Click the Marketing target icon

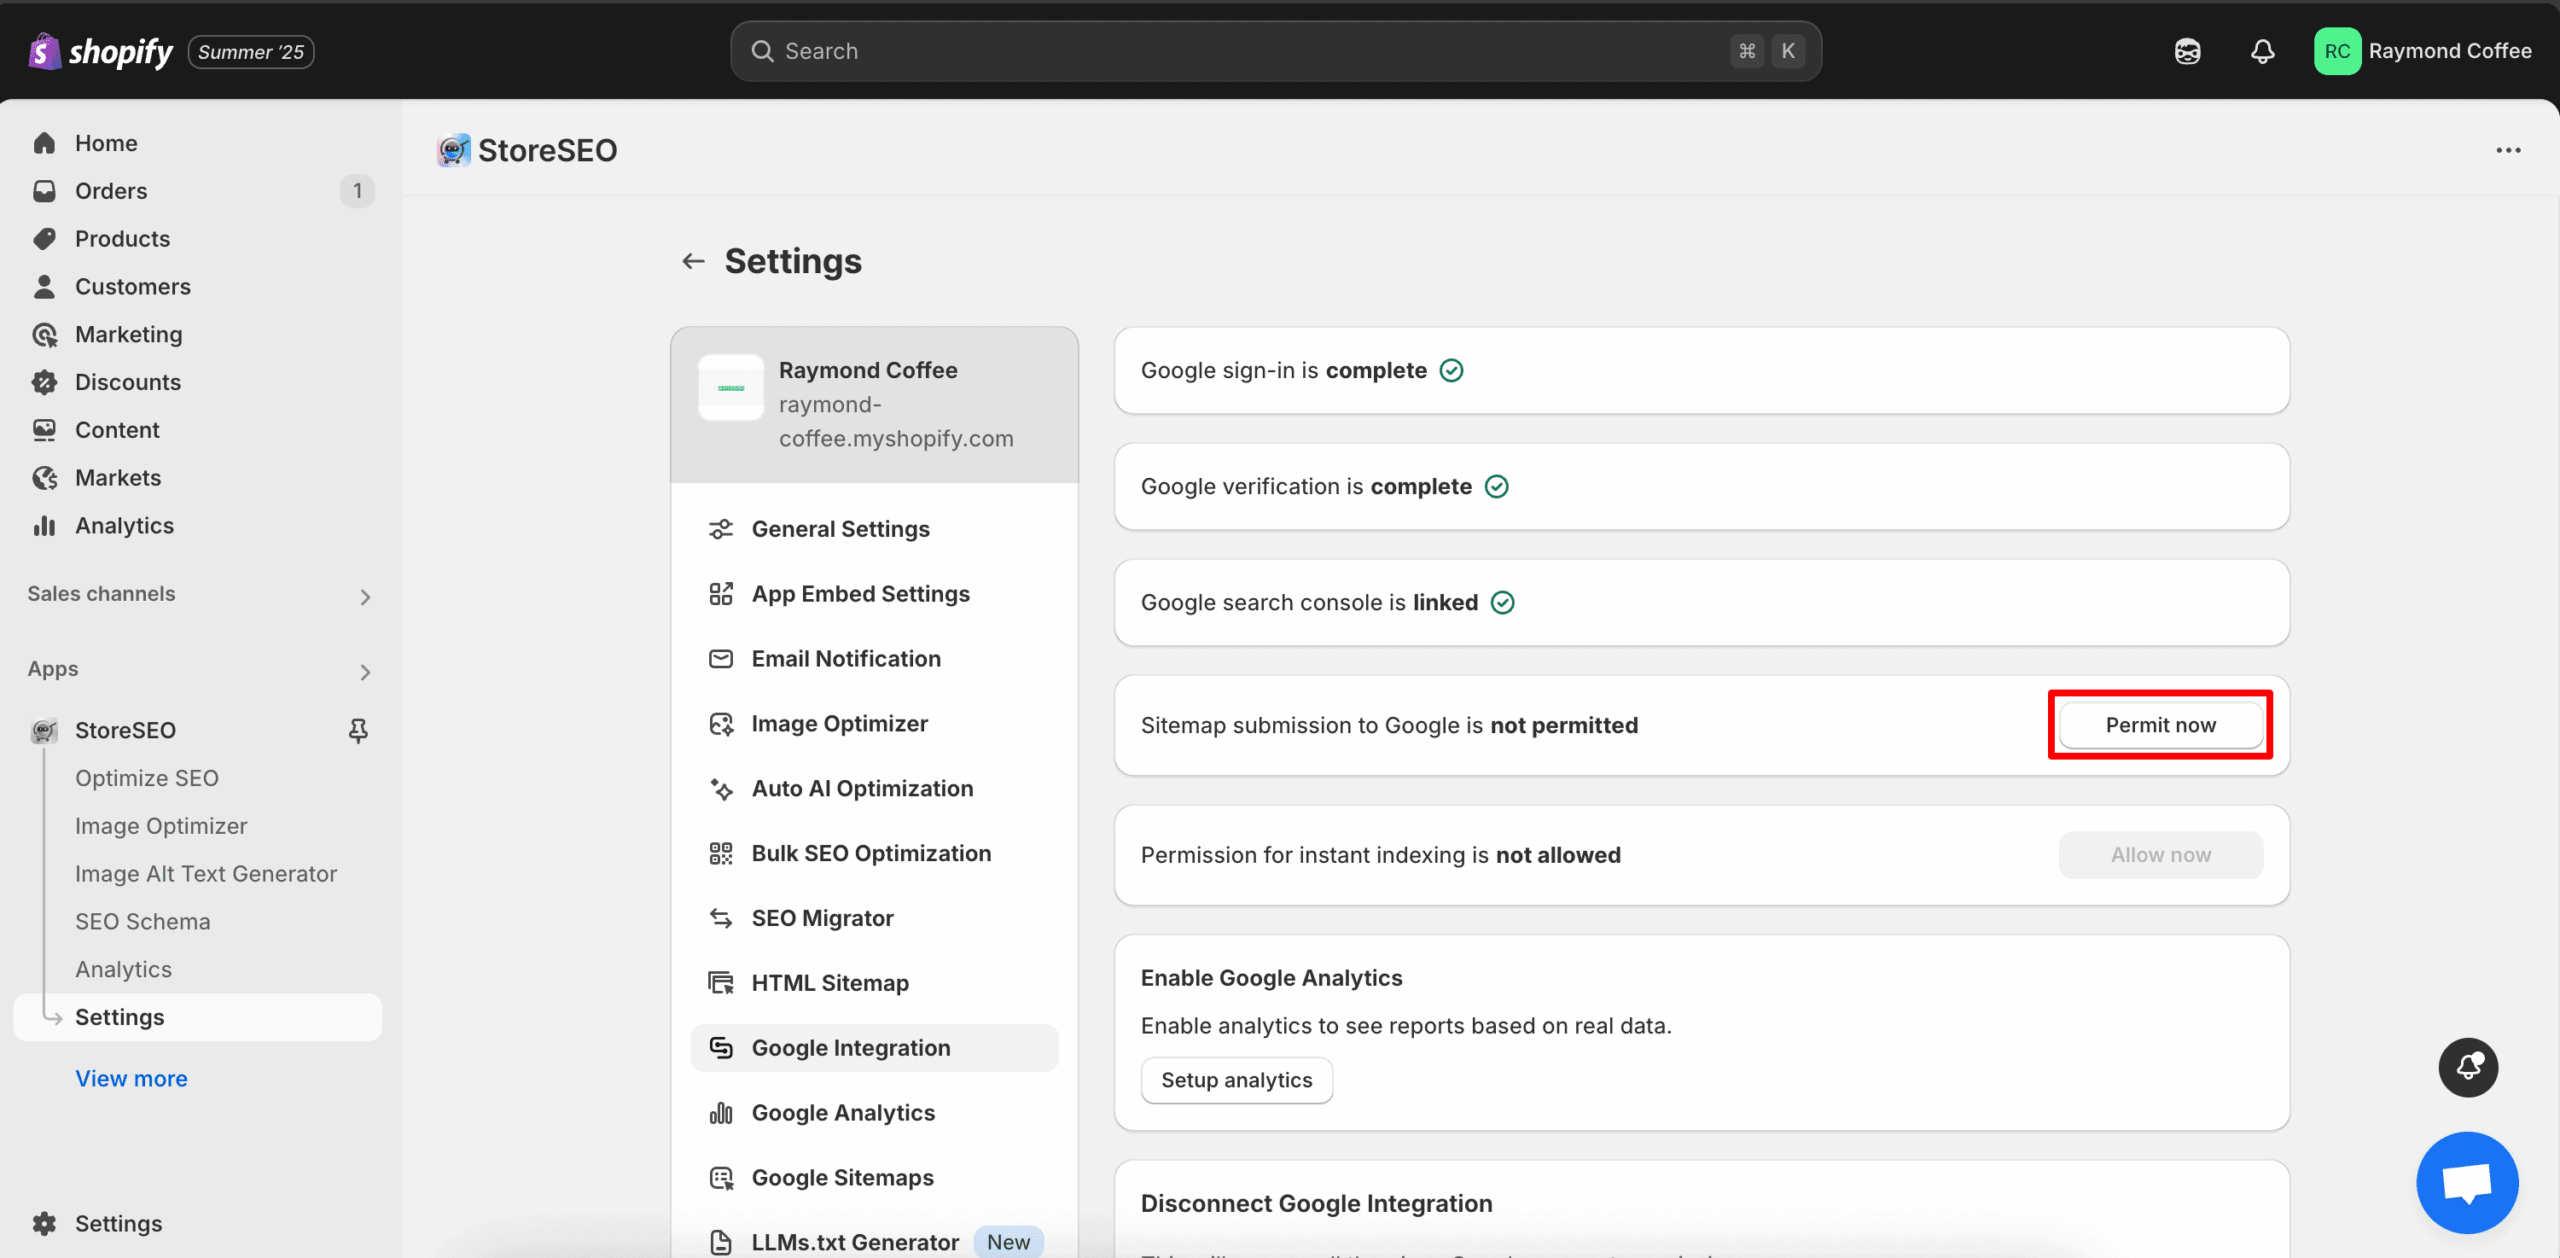click(44, 335)
